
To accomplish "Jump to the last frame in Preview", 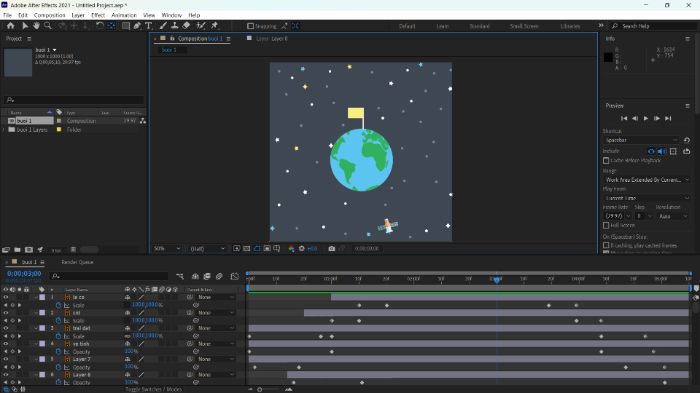I will tap(668, 118).
